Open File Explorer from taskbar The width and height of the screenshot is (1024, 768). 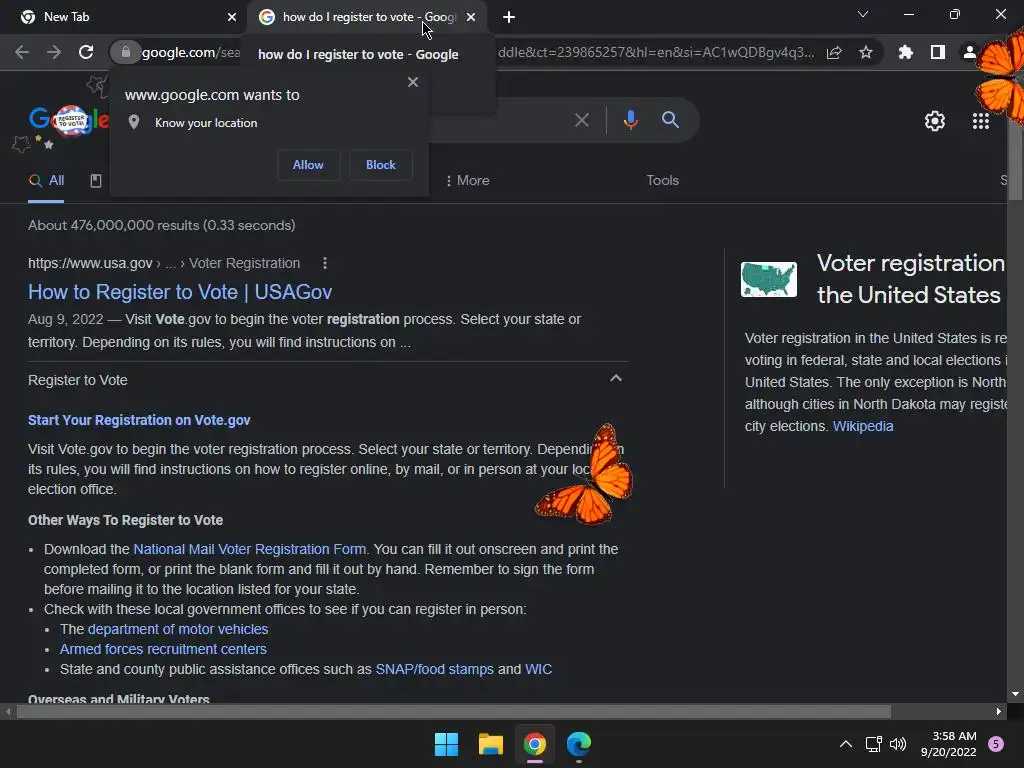click(490, 744)
